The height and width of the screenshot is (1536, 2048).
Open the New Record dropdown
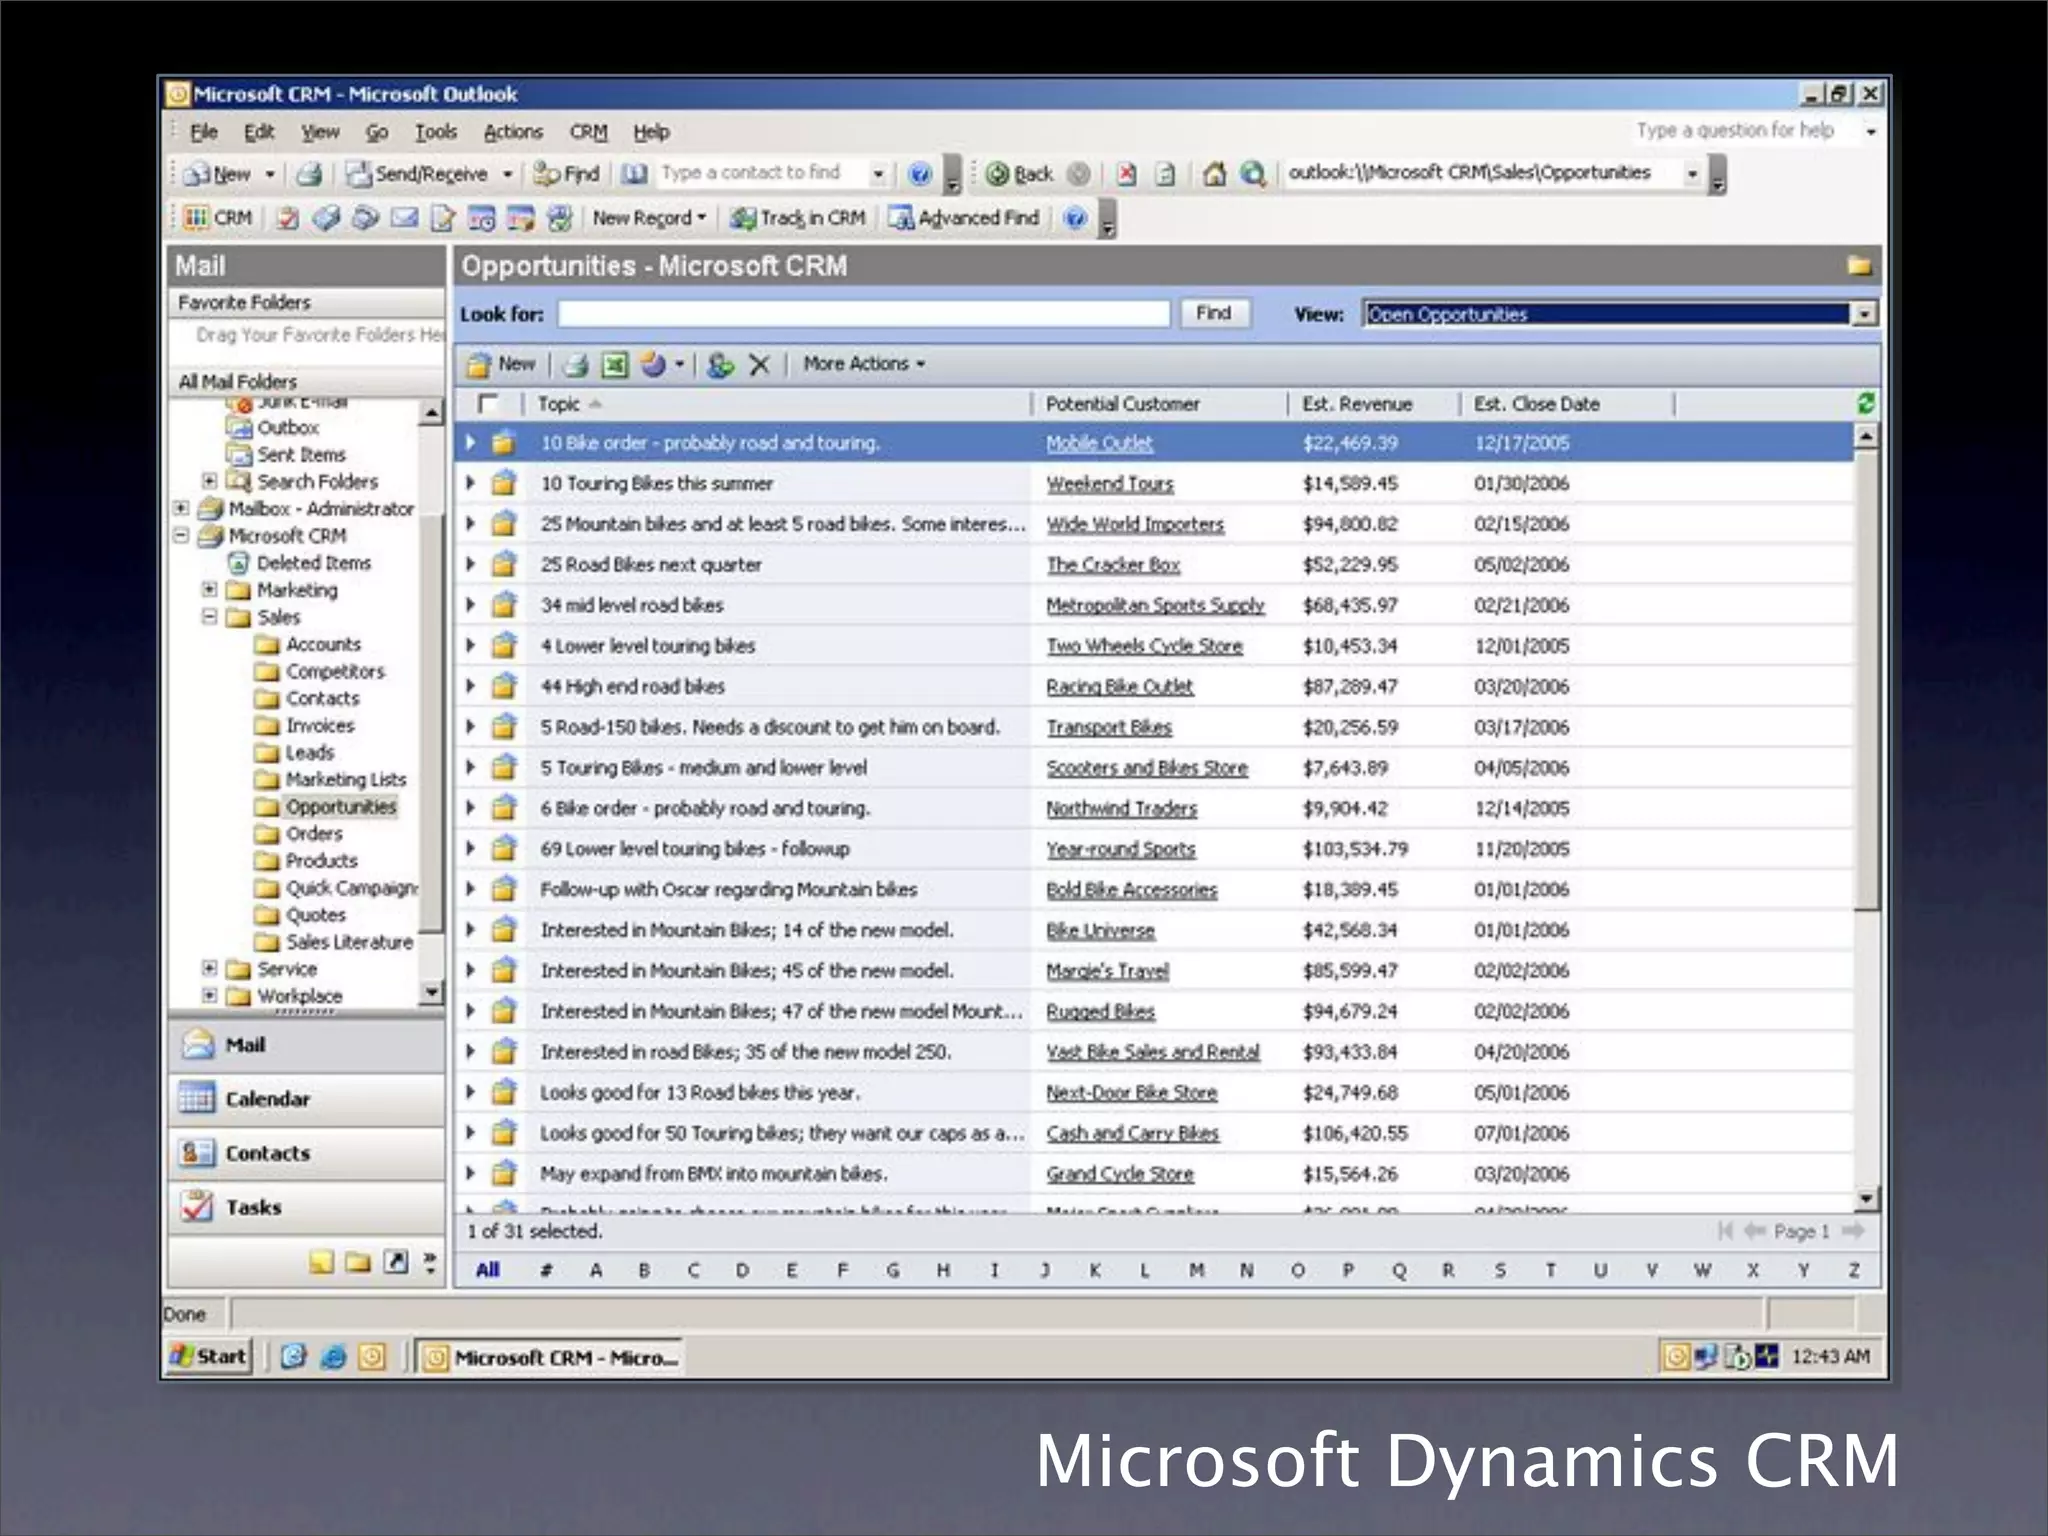649,218
